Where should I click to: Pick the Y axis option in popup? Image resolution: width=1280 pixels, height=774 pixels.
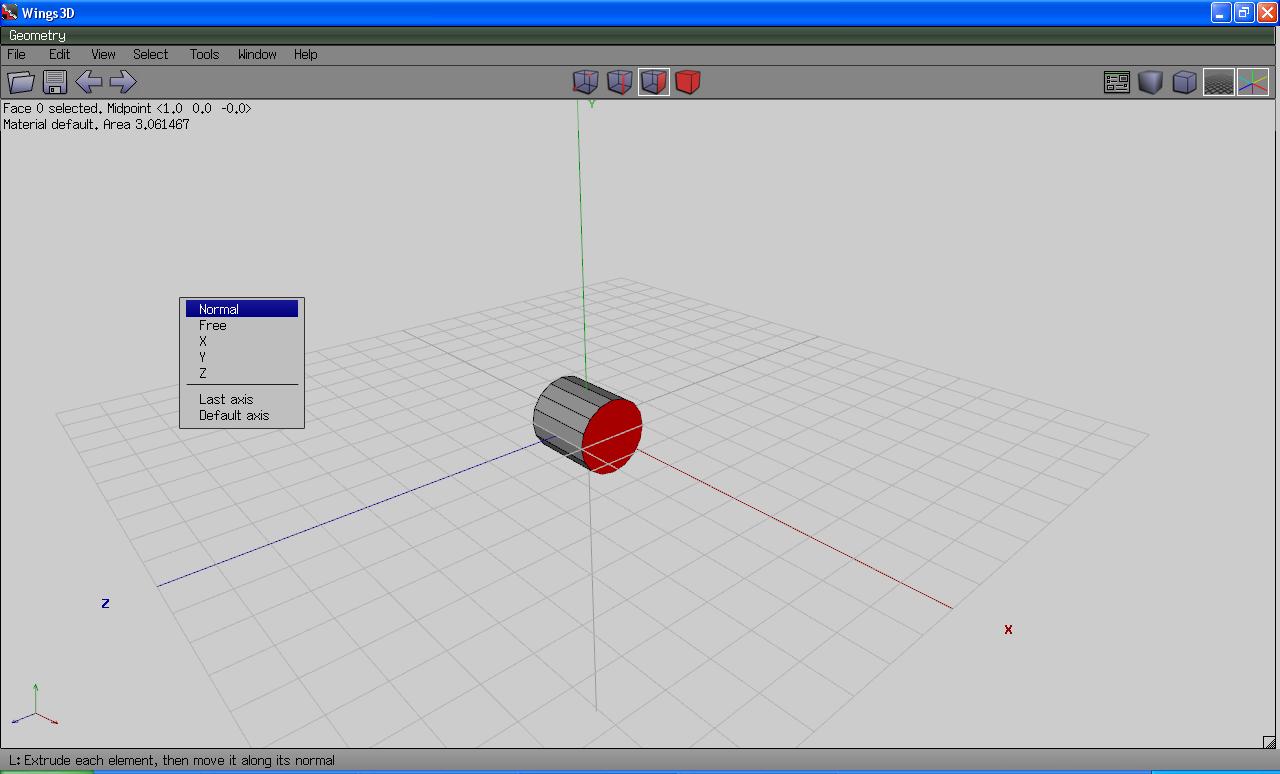(242, 357)
